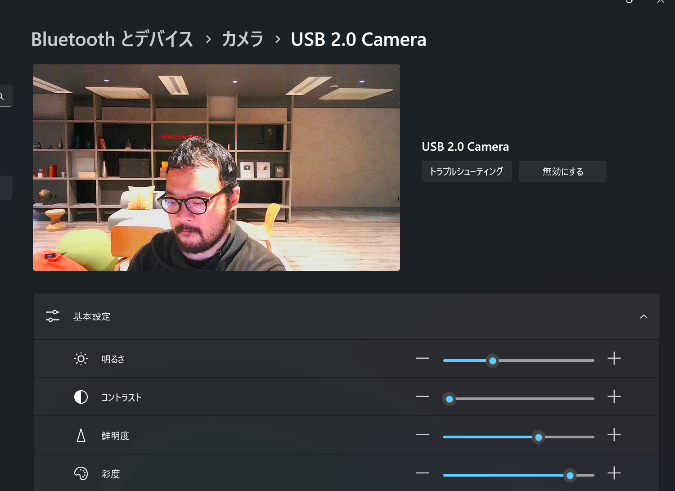Go back to Bluetooth とデバイス breadcrumb
The height and width of the screenshot is (491, 675).
point(112,40)
